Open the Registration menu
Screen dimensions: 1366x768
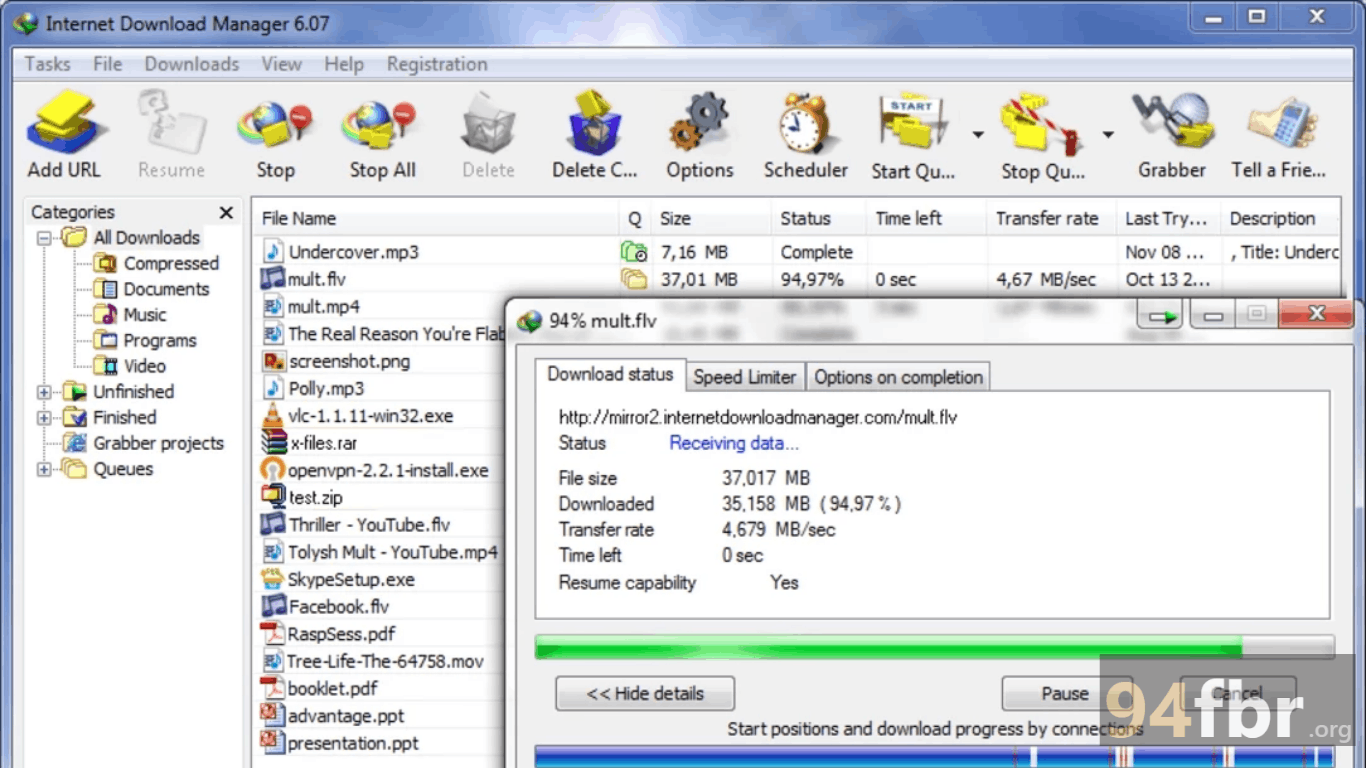pyautogui.click(x=437, y=64)
